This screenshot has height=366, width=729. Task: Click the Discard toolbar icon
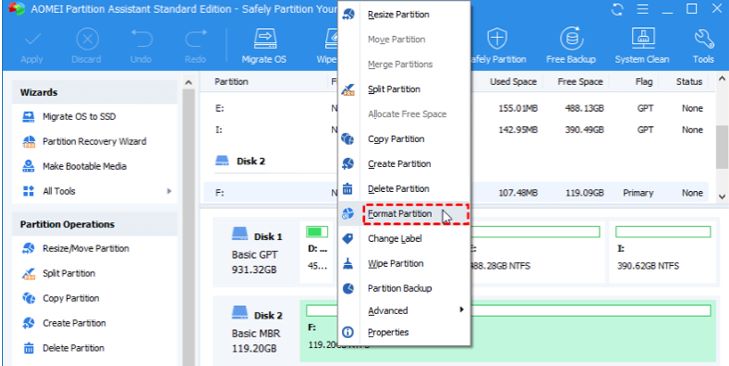click(x=87, y=40)
